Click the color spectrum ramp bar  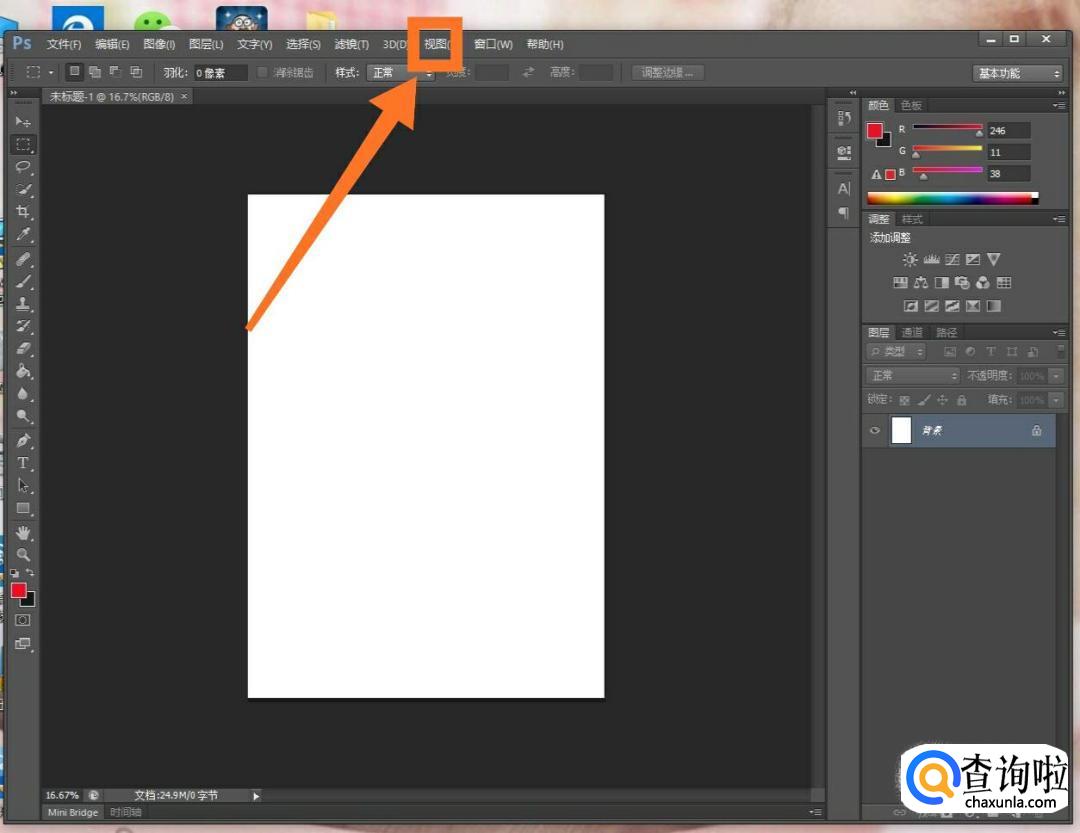pyautogui.click(x=951, y=198)
